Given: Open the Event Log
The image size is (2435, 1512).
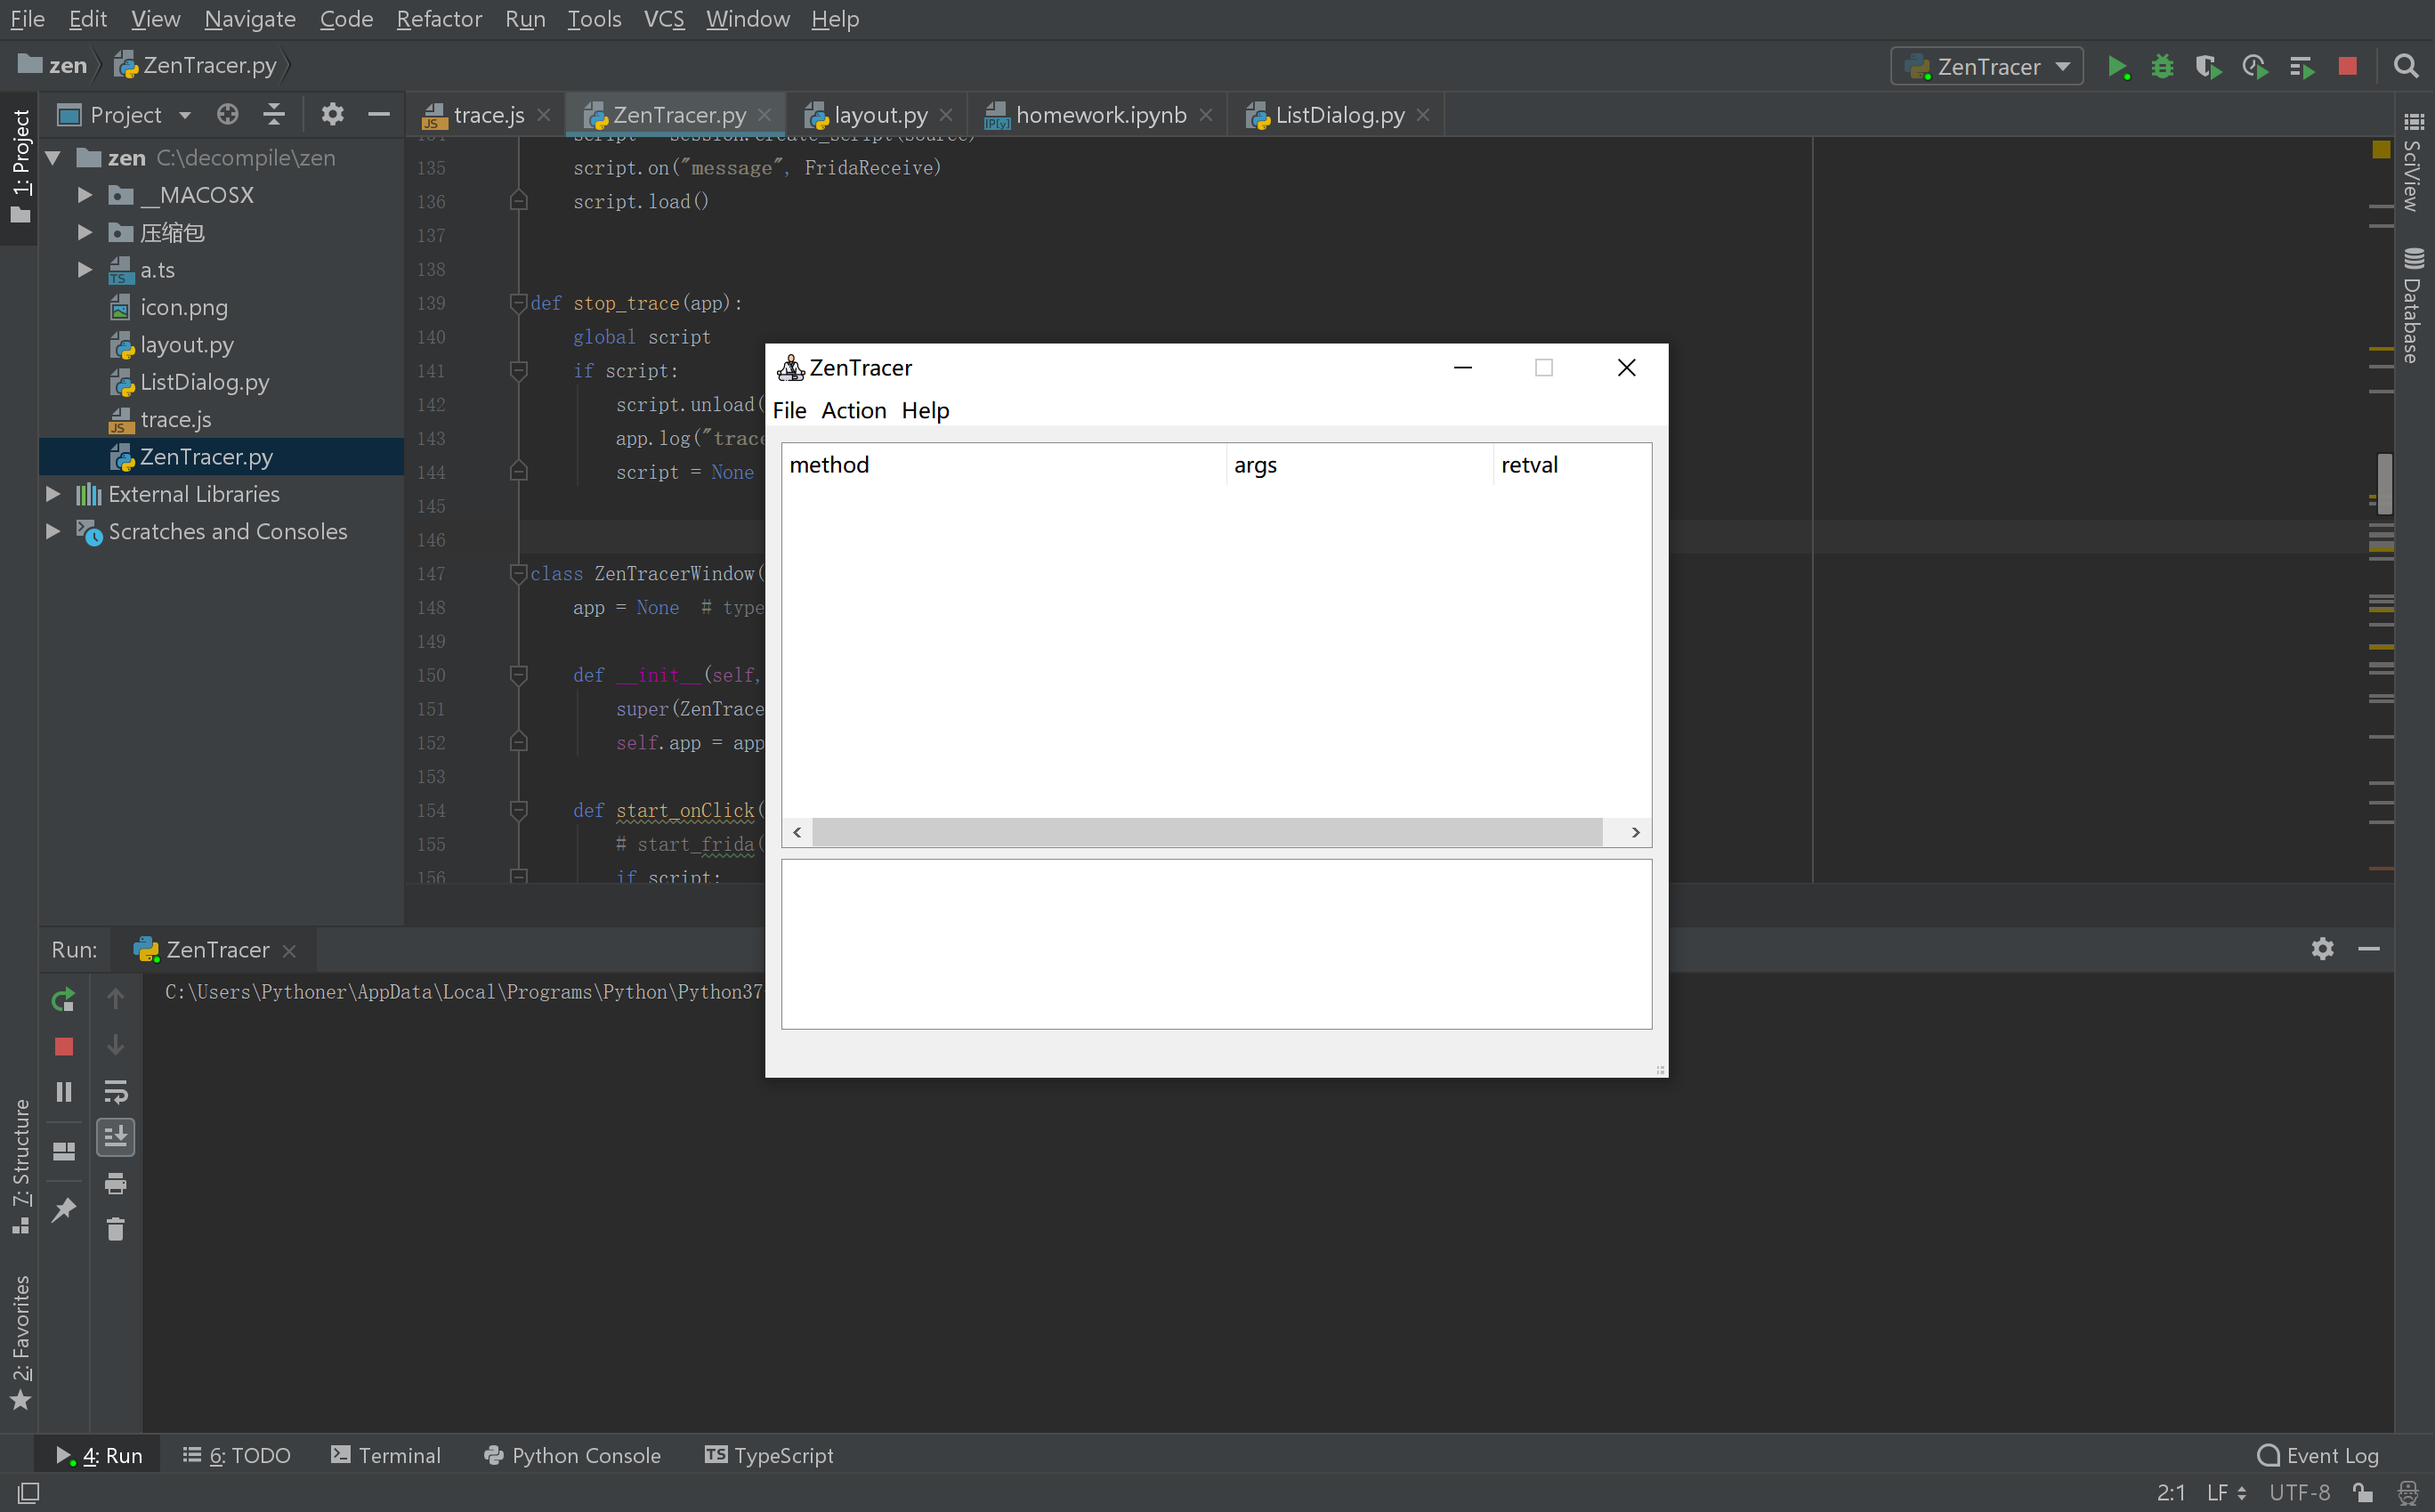Looking at the screenshot, I should [2318, 1455].
